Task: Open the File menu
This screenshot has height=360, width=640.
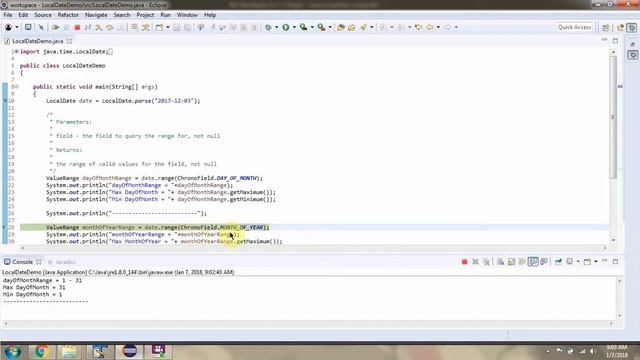Action: click(x=8, y=15)
